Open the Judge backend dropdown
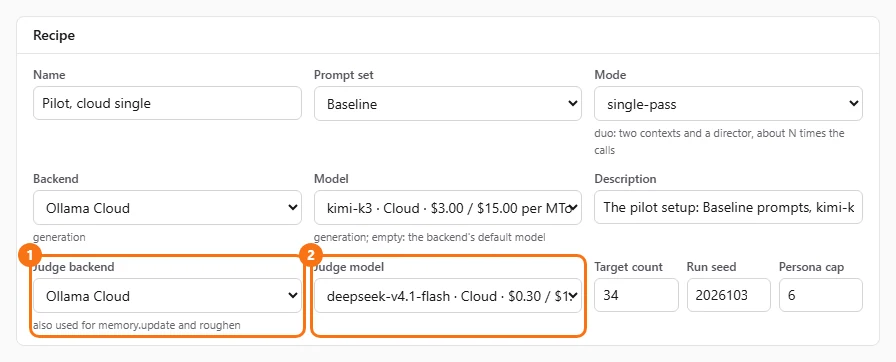This screenshot has height=362, width=896. click(167, 296)
